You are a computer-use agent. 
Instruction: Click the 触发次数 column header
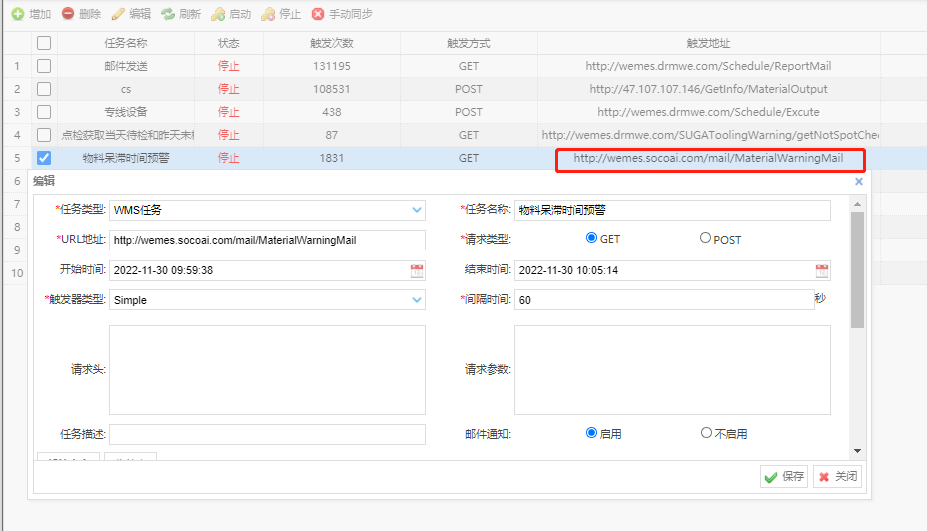pyautogui.click(x=331, y=43)
